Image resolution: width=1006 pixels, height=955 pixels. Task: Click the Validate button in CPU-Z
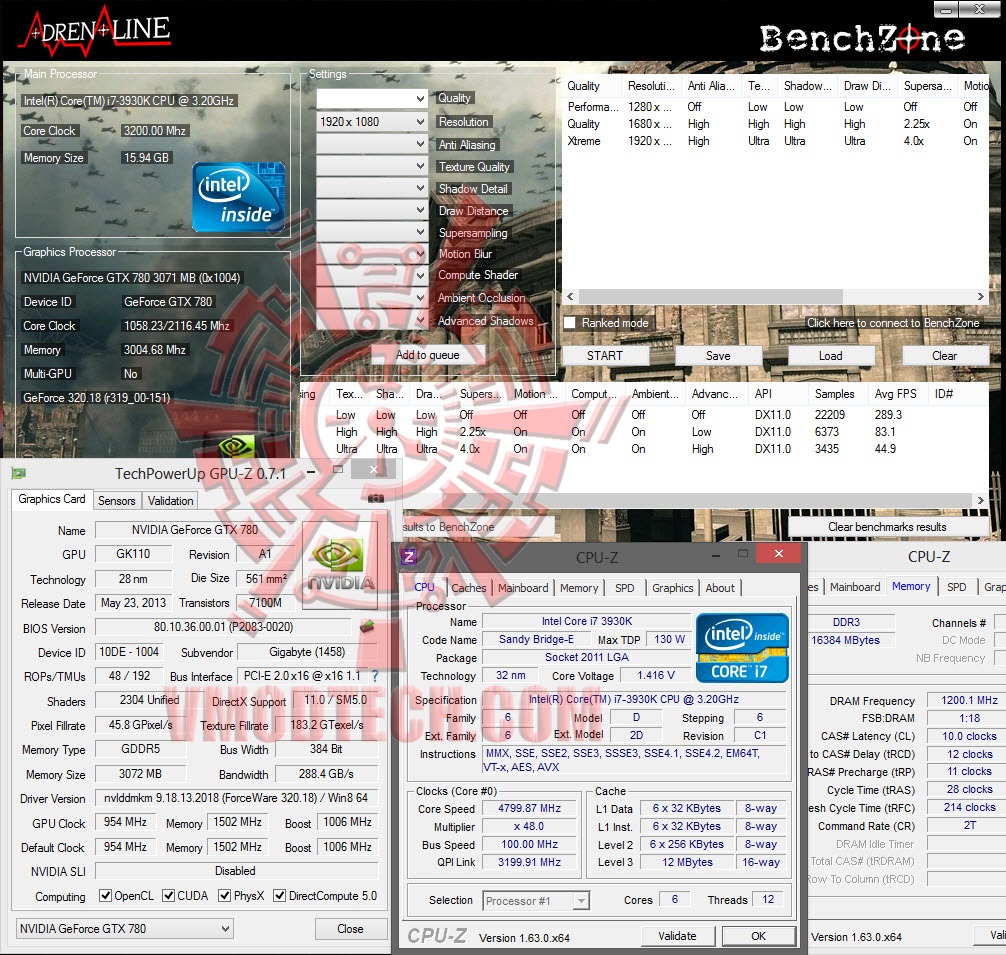677,936
